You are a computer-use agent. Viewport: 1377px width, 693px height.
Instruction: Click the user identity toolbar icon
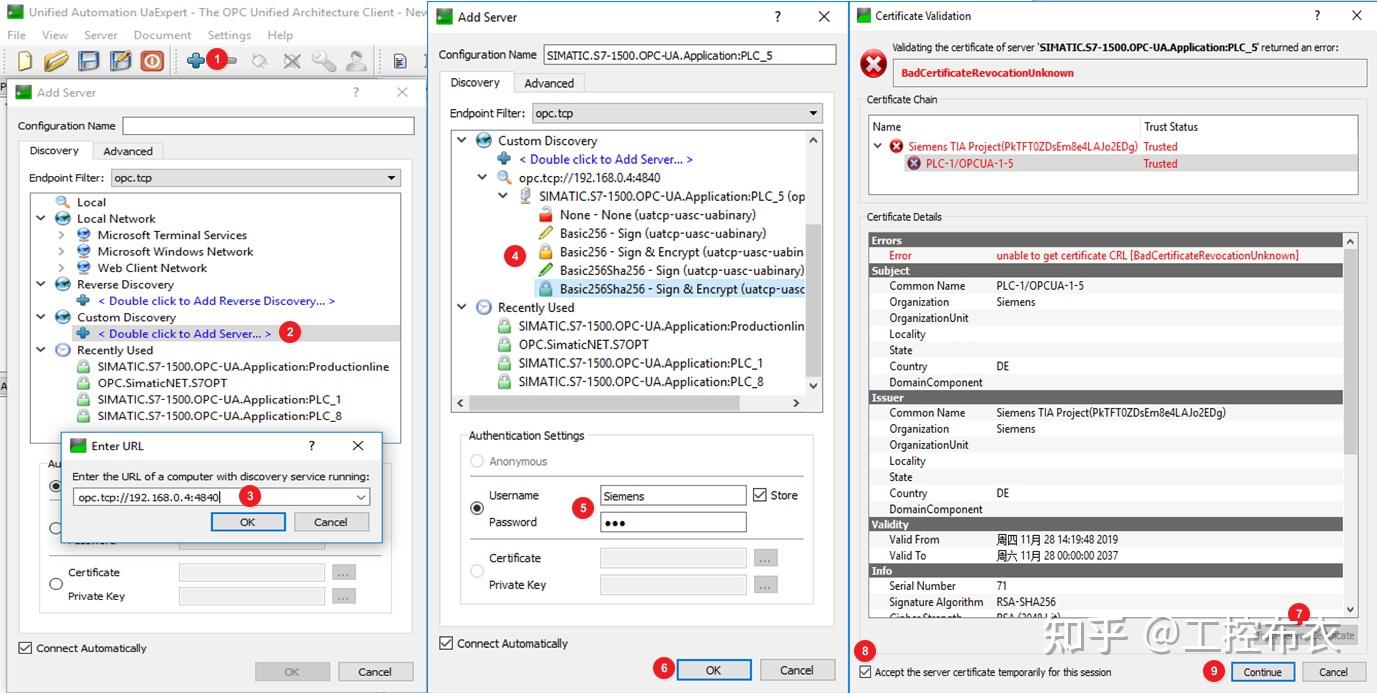click(355, 61)
